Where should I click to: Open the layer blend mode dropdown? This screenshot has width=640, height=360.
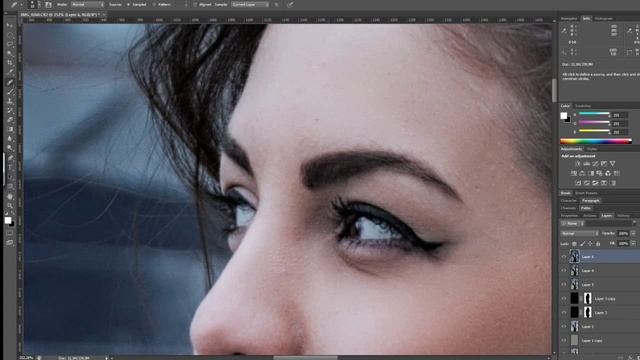point(580,233)
